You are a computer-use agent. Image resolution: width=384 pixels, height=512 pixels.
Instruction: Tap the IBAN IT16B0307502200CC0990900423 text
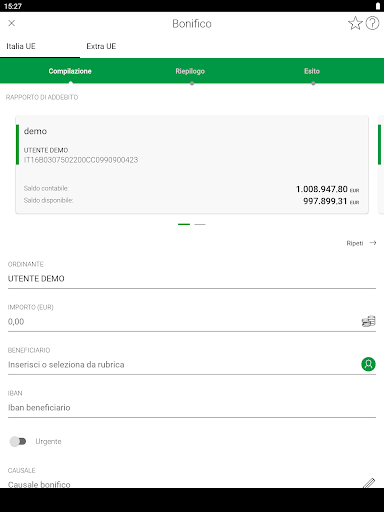pos(81,160)
